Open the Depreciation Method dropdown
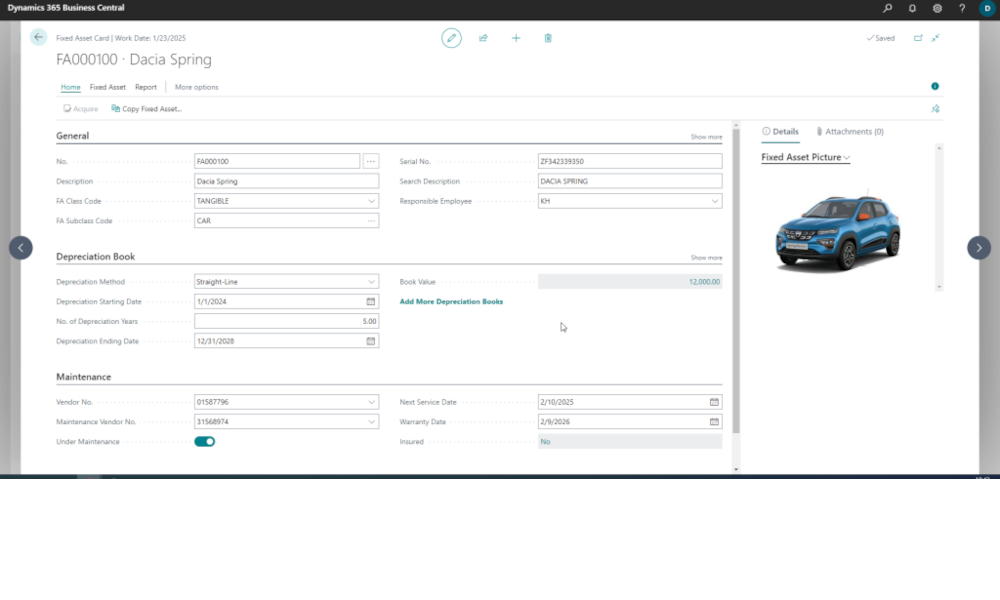Viewport: 1000px width, 600px height. pos(371,282)
